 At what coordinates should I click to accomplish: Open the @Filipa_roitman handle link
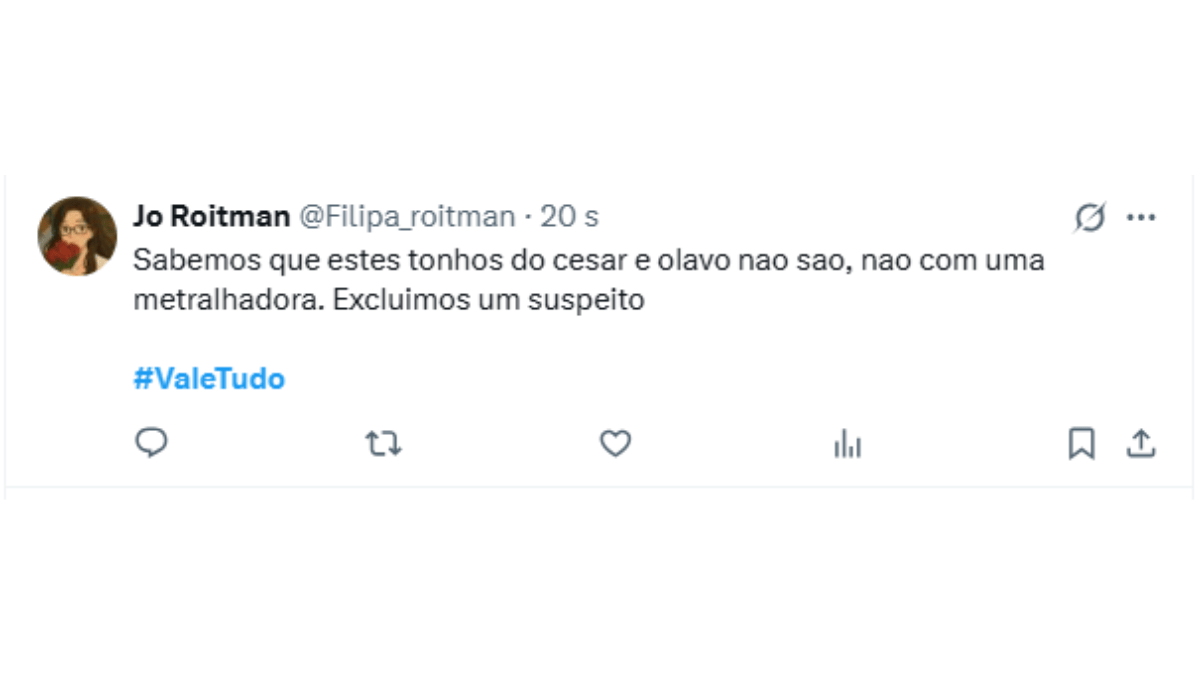pyautogui.click(x=407, y=216)
